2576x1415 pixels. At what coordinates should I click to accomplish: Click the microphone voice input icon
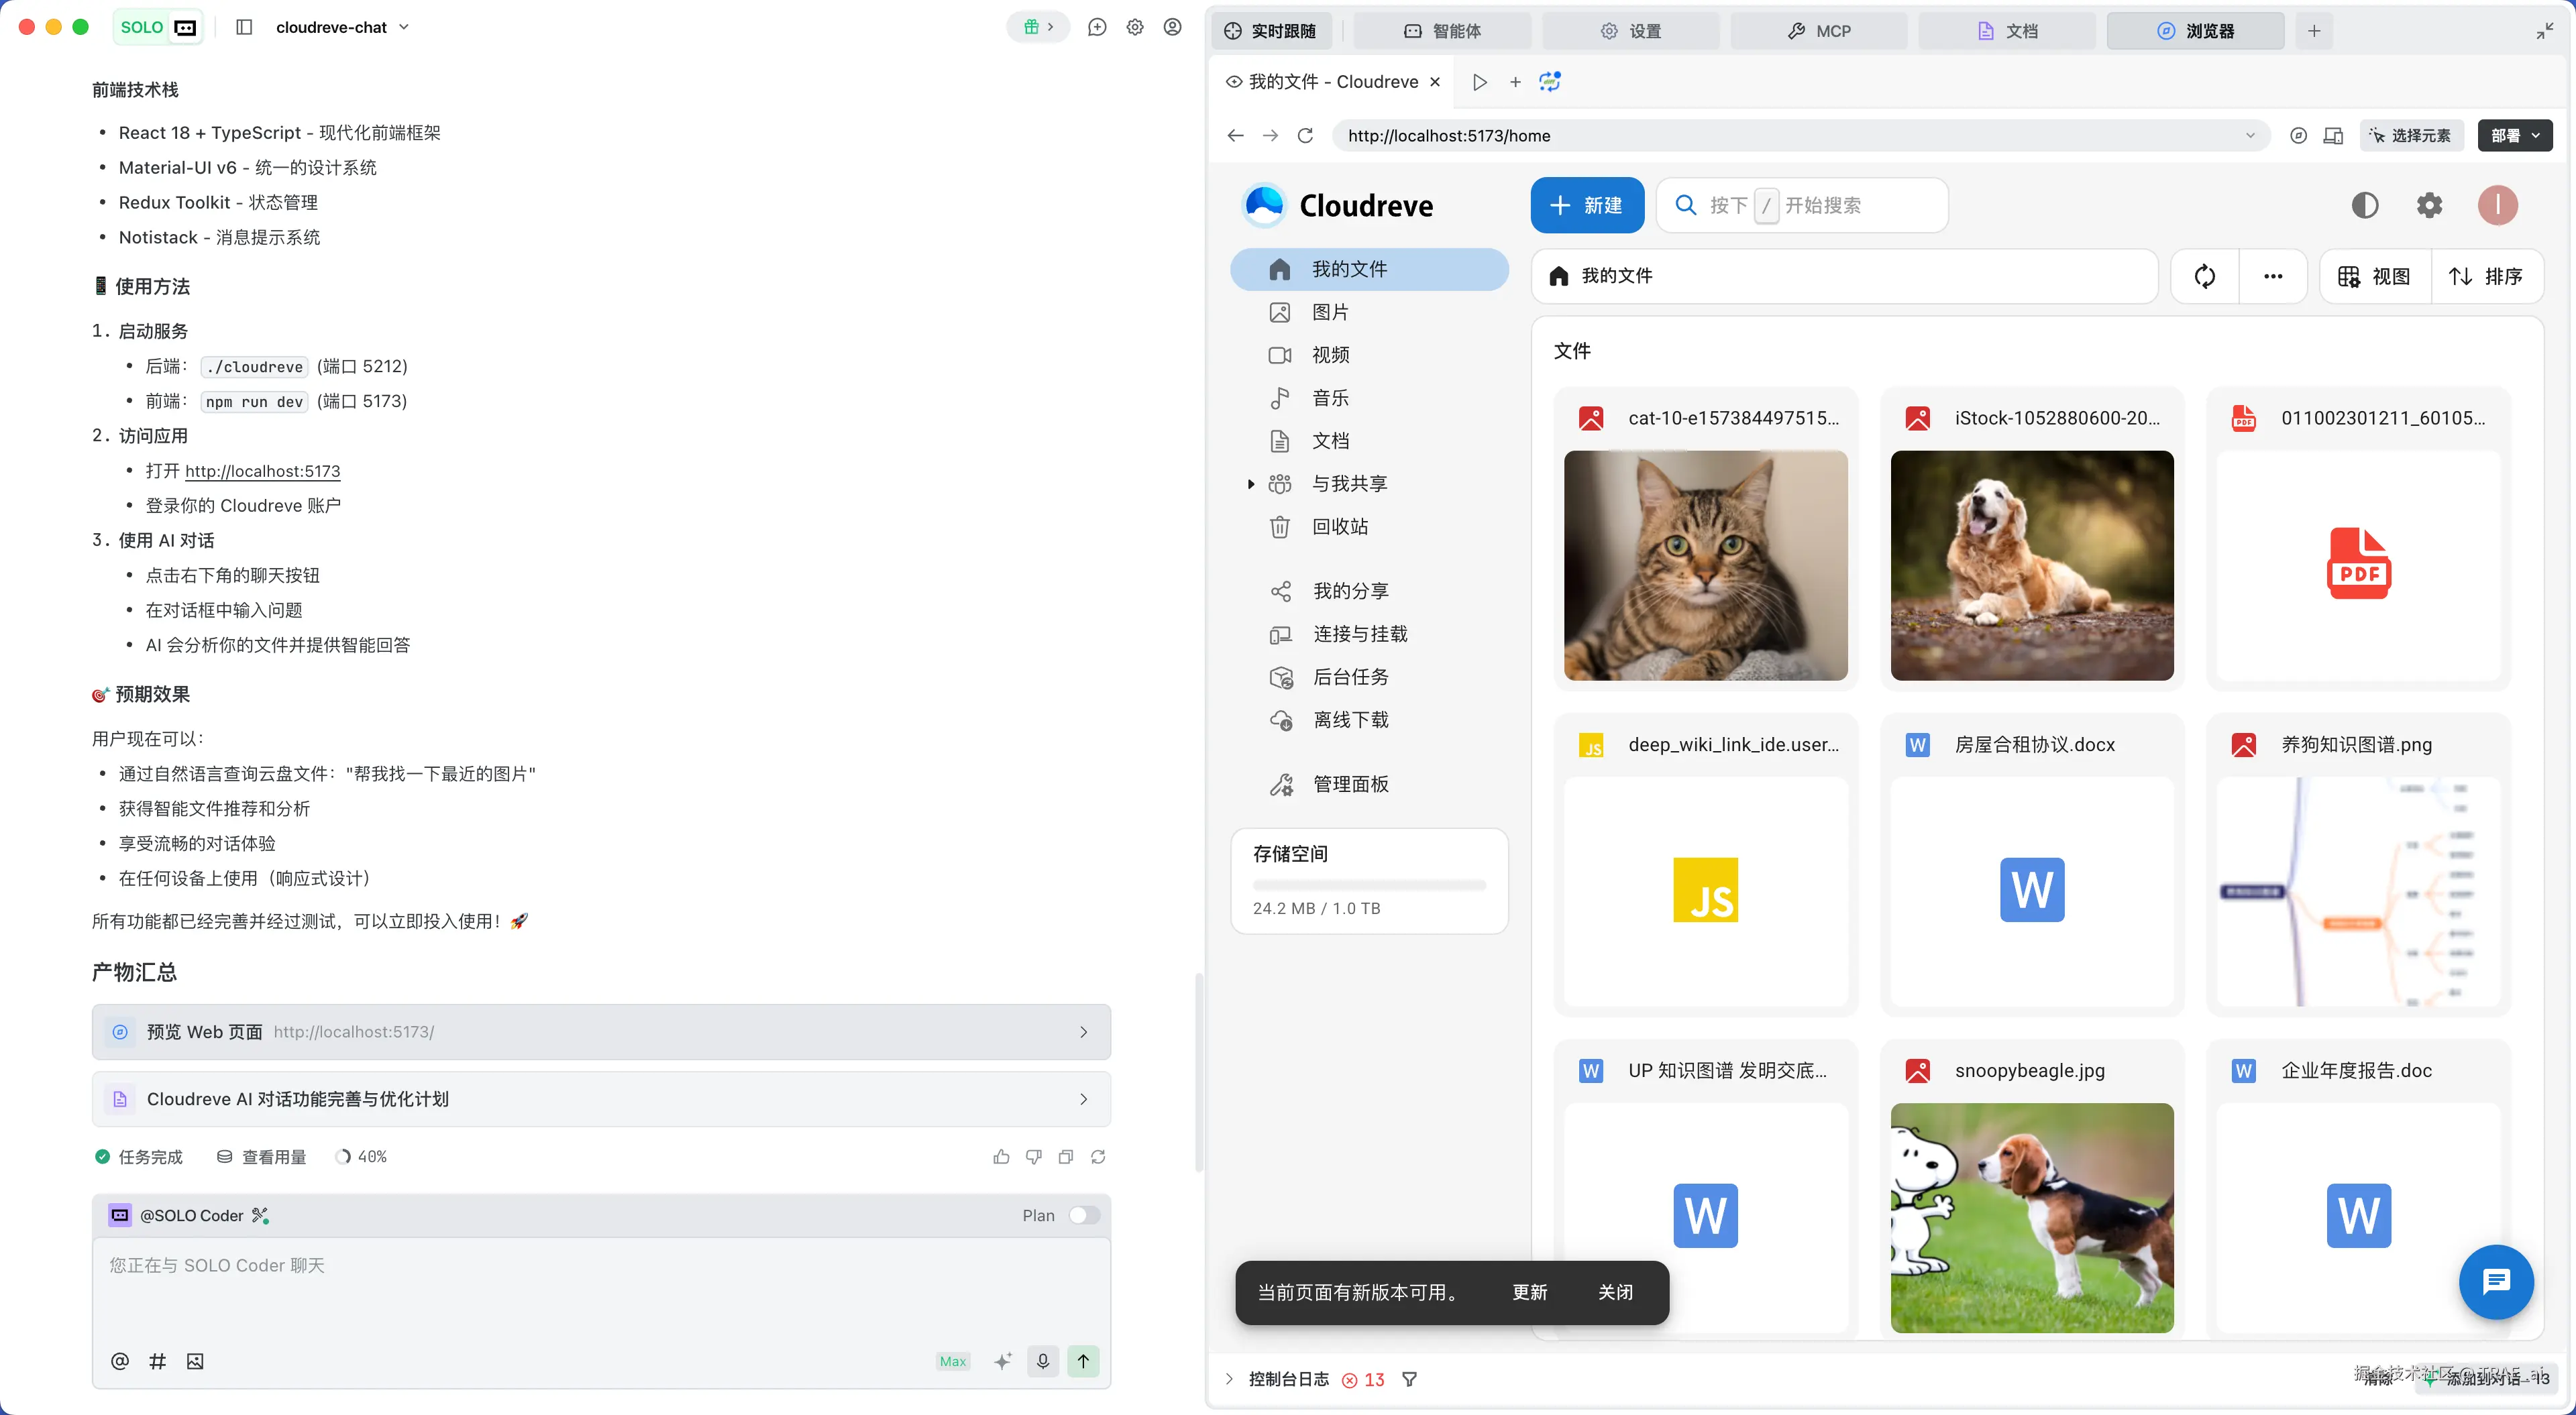[x=1042, y=1361]
